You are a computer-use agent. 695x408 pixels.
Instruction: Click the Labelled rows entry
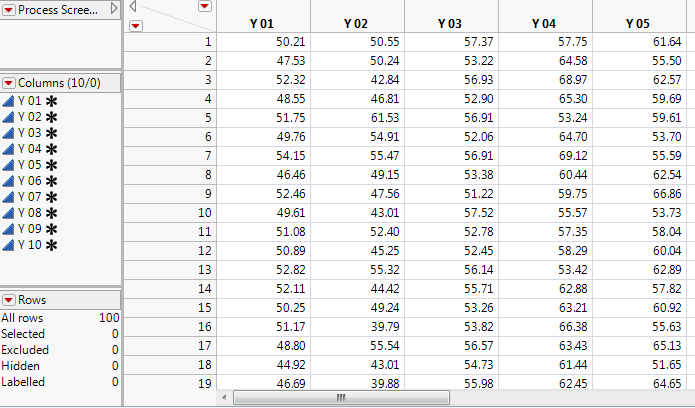[x=60, y=382]
